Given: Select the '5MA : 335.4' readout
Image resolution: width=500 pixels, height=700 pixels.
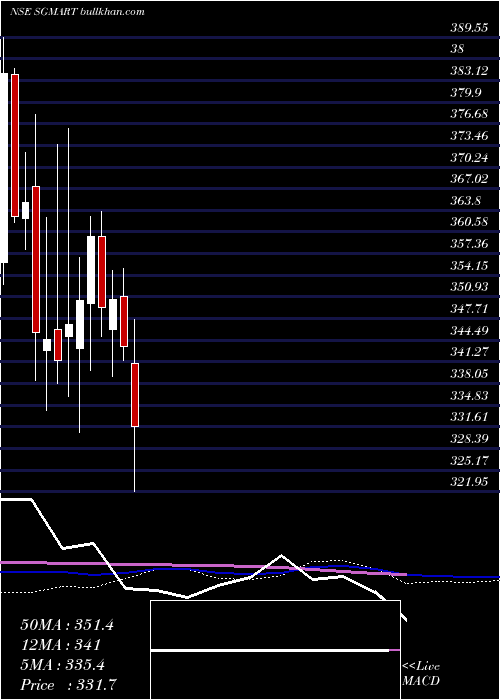Looking at the screenshot, I should point(62,665).
